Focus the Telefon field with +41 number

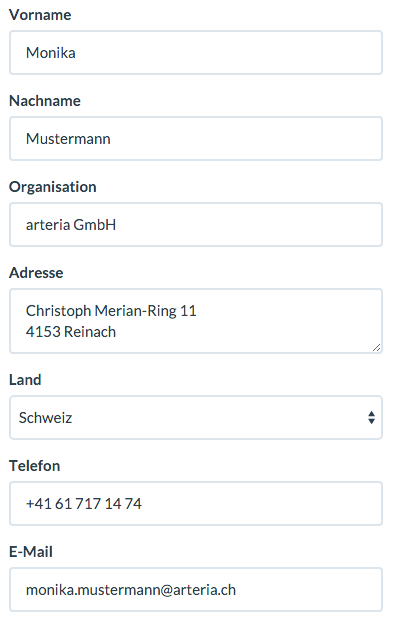coord(196,503)
